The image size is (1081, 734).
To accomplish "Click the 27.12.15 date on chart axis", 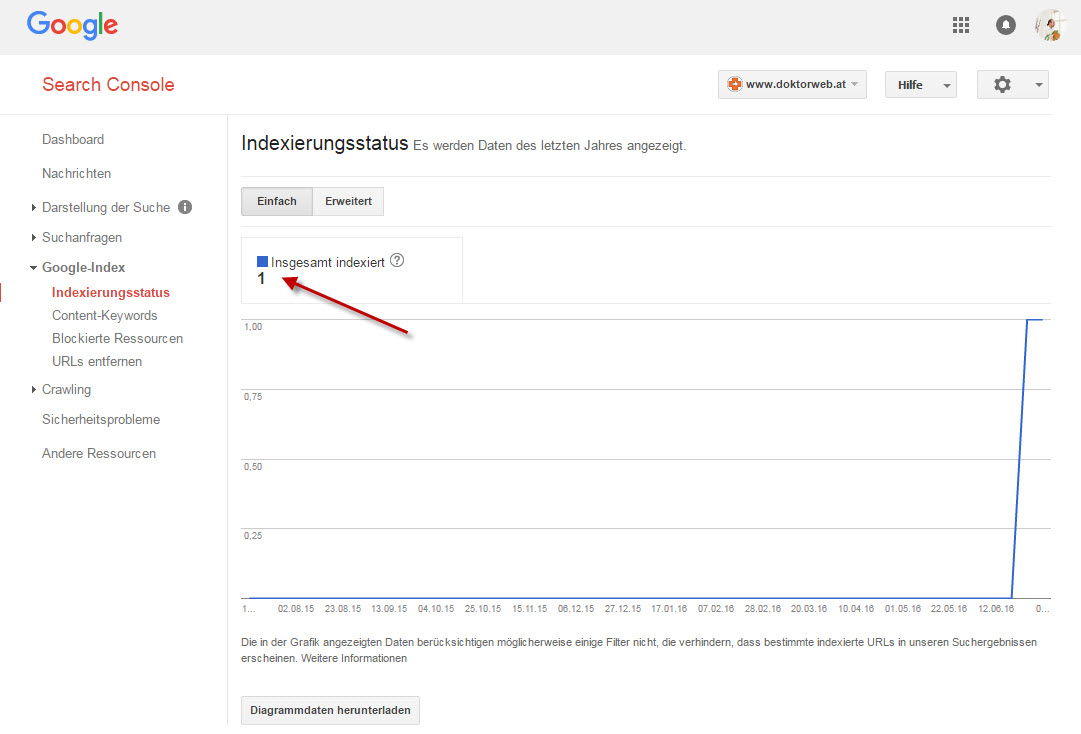I will pyautogui.click(x=623, y=609).
